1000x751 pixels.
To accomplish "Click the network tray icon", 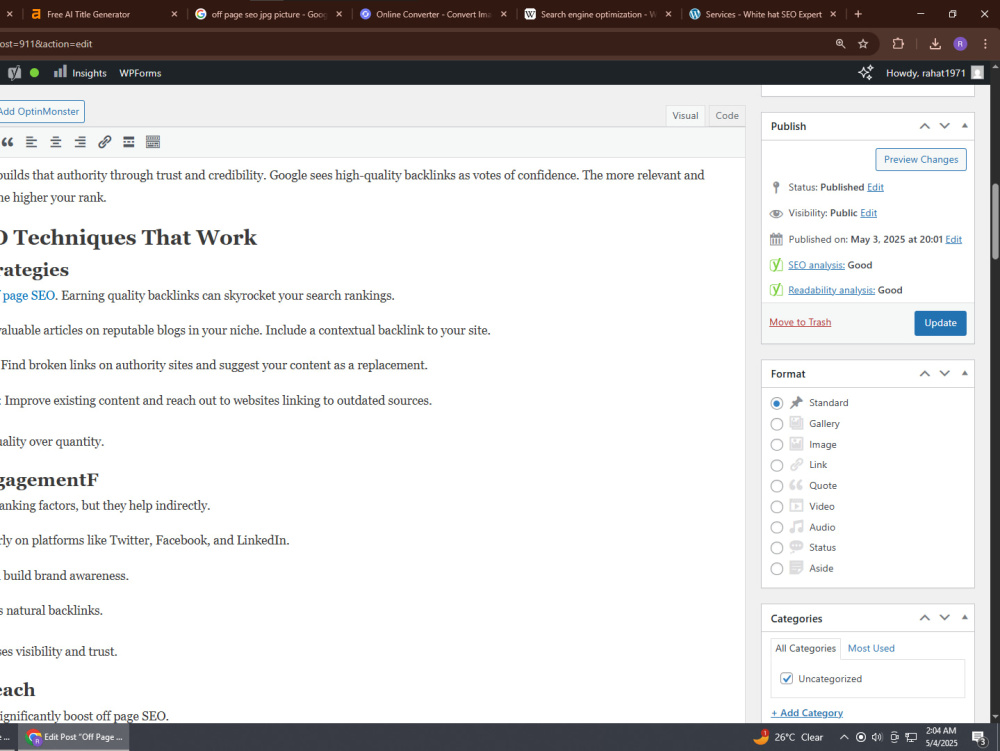I will [x=911, y=737].
